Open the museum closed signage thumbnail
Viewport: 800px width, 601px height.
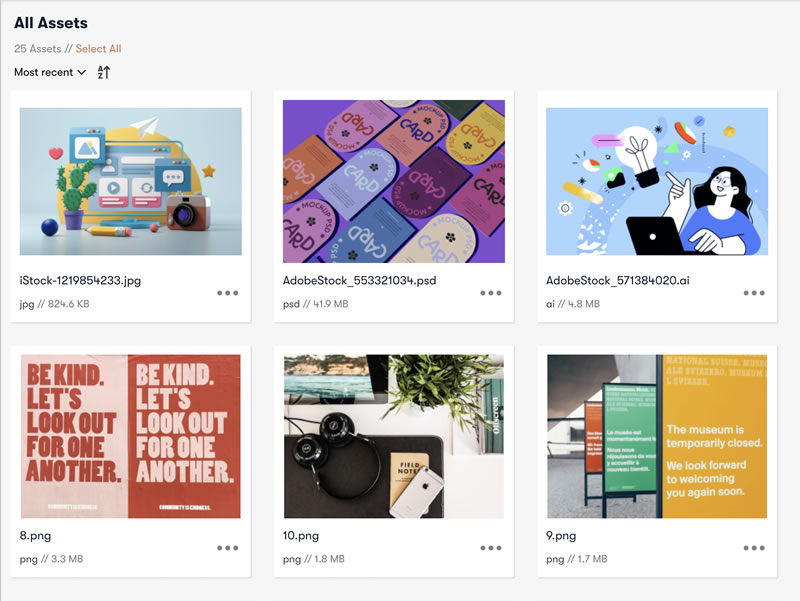657,436
